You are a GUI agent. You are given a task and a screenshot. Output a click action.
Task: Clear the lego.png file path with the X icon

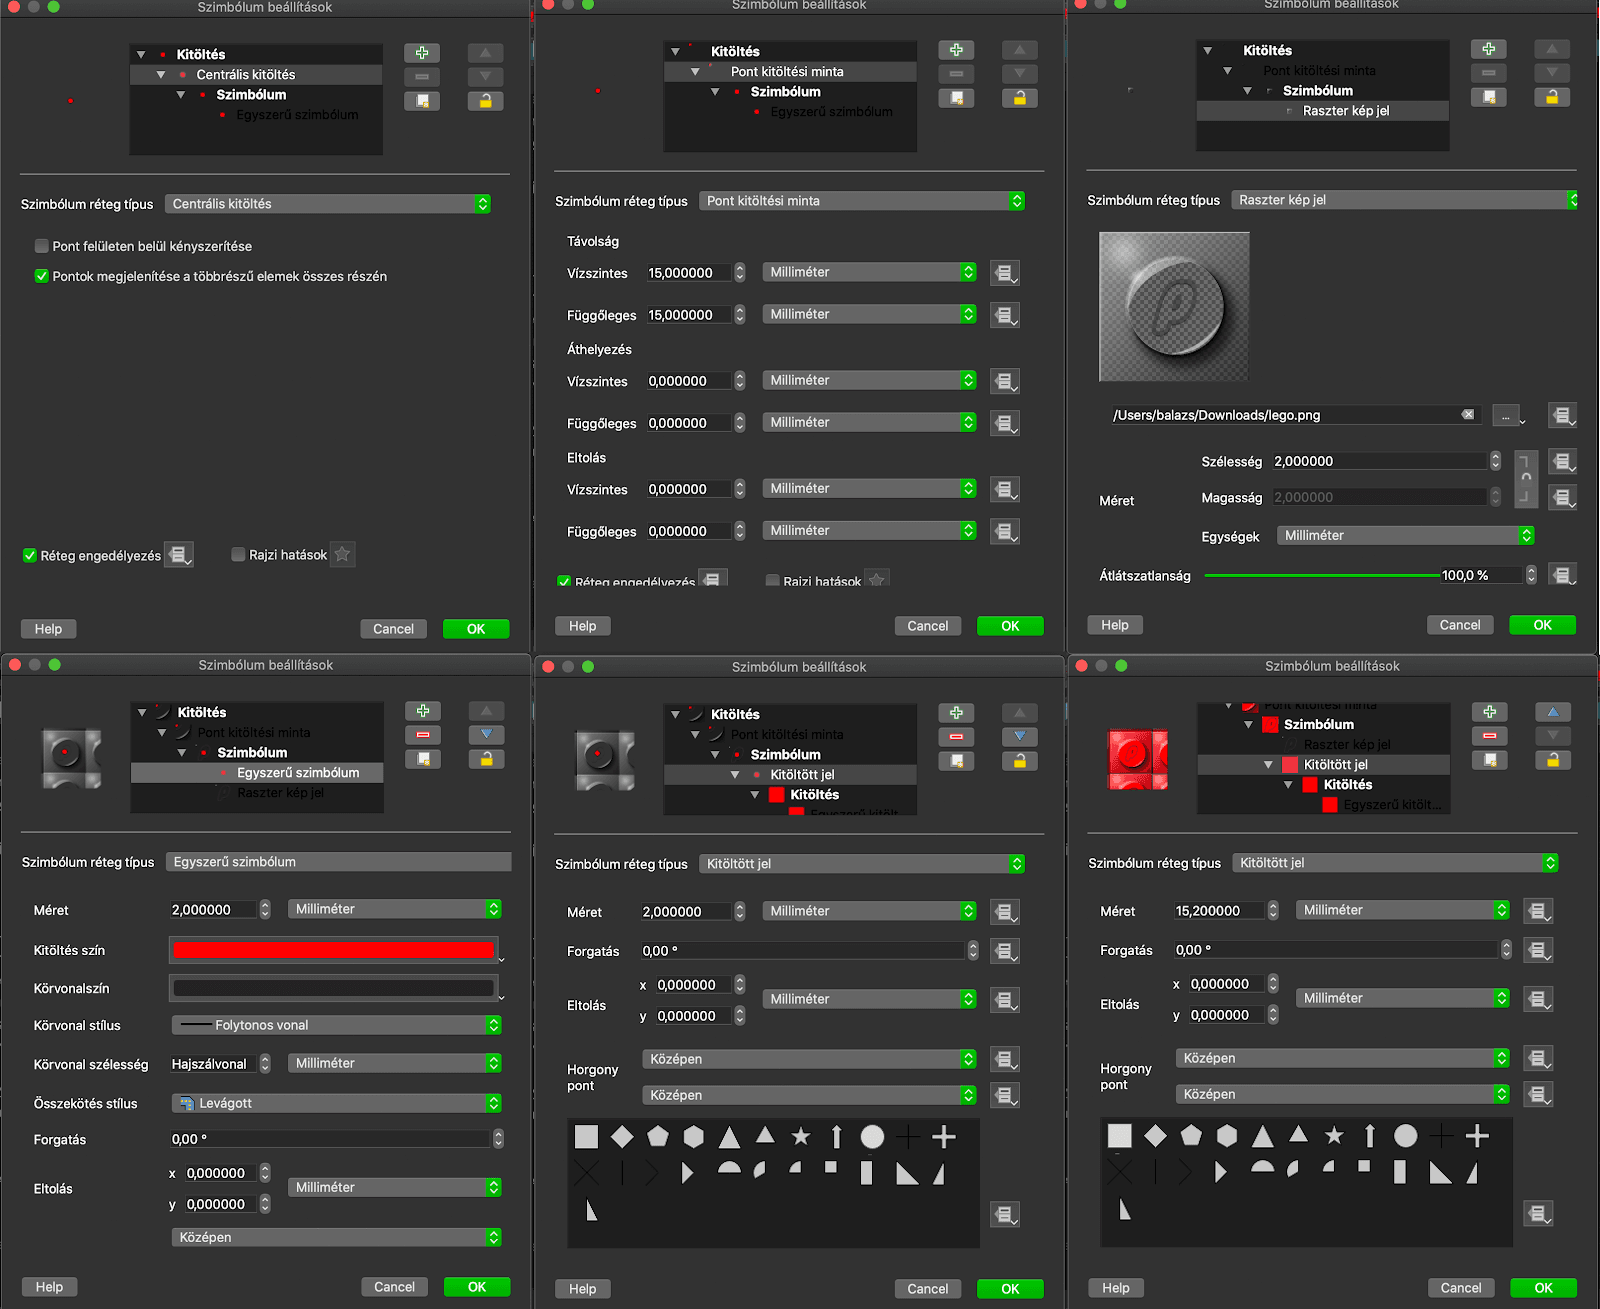click(1467, 415)
